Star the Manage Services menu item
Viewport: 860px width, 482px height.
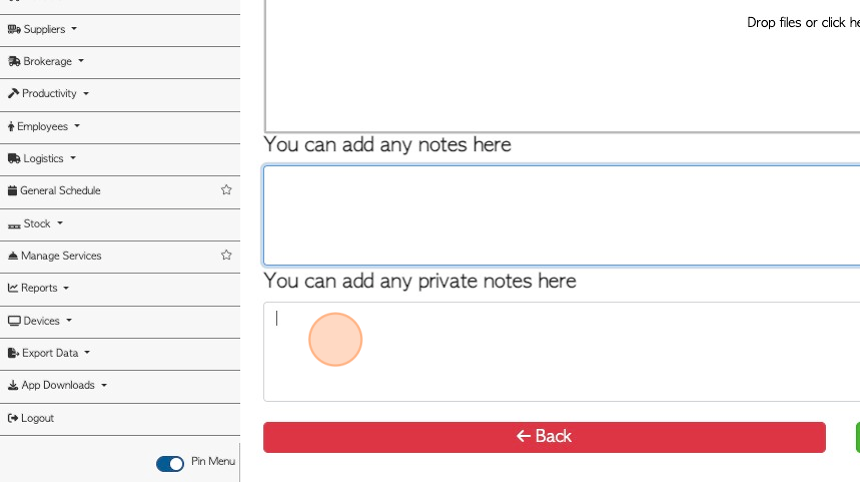[x=226, y=255]
